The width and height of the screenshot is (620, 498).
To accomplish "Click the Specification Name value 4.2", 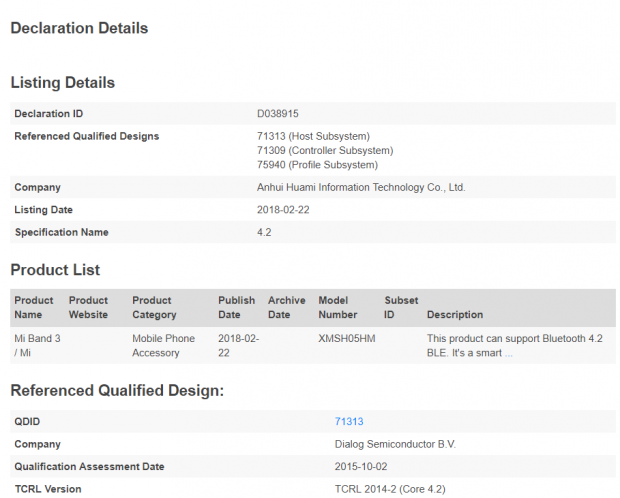I will (x=264, y=233).
